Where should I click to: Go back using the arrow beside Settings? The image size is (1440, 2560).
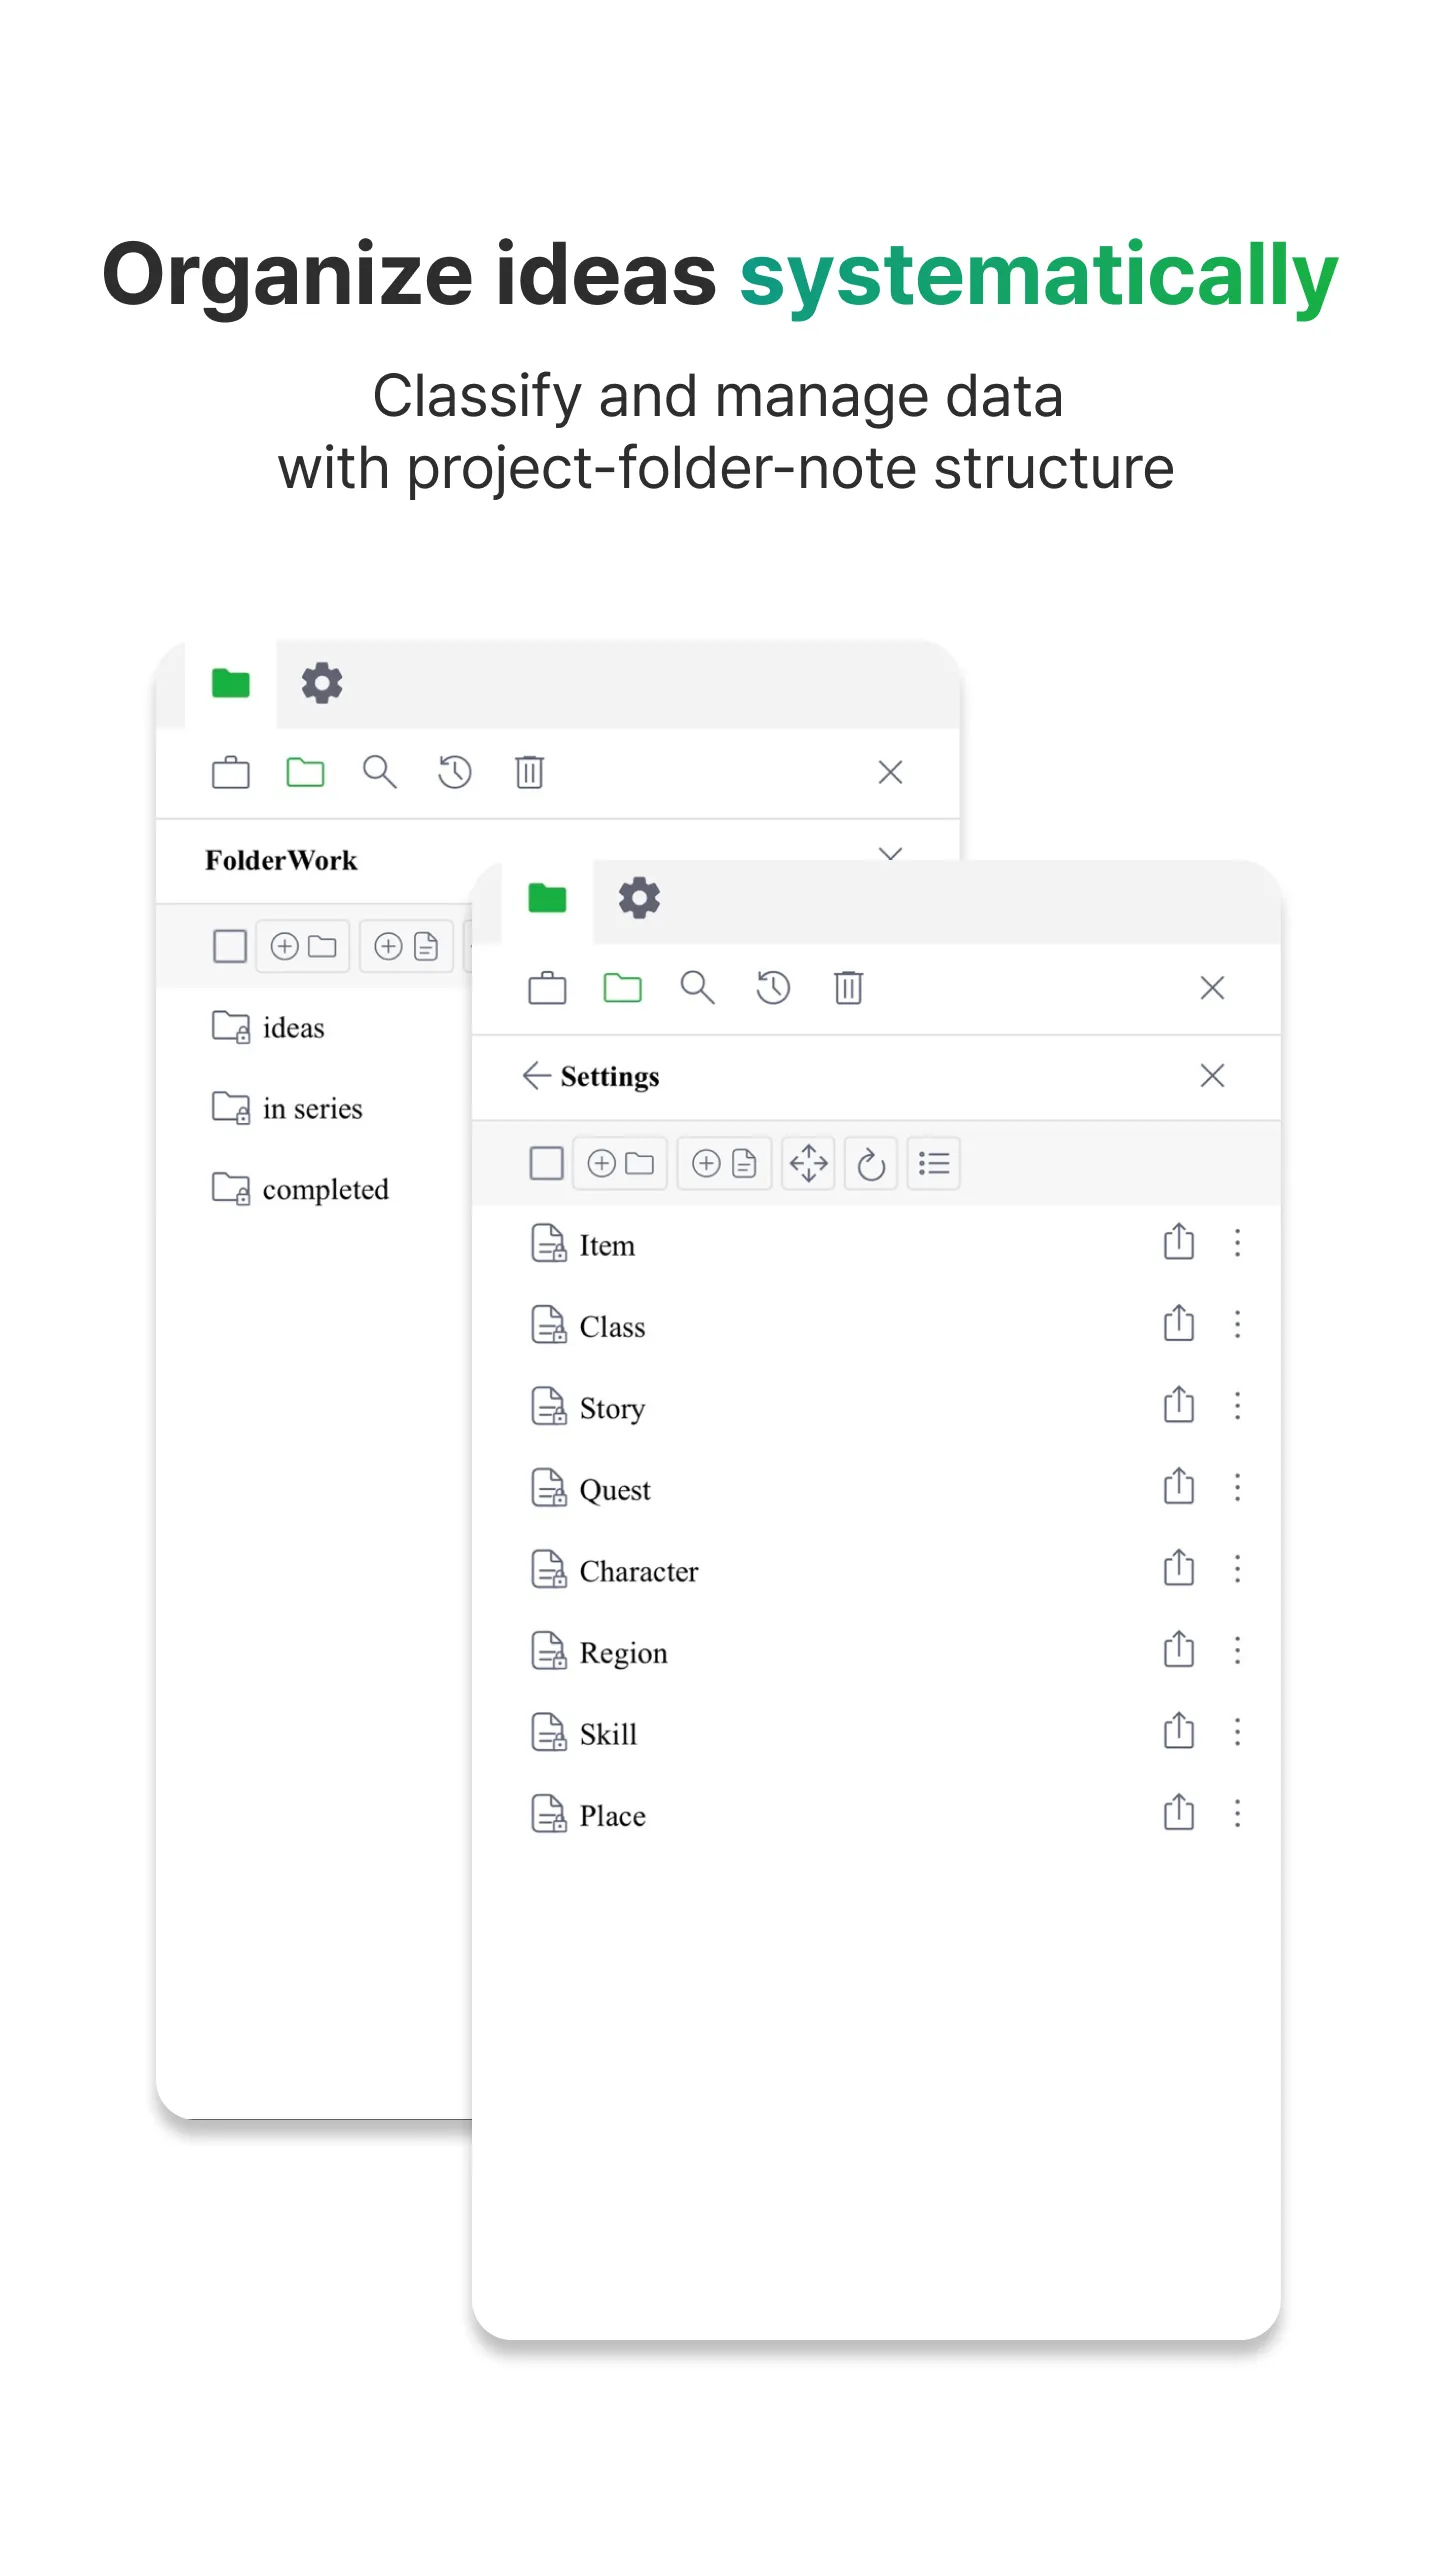tap(536, 1076)
